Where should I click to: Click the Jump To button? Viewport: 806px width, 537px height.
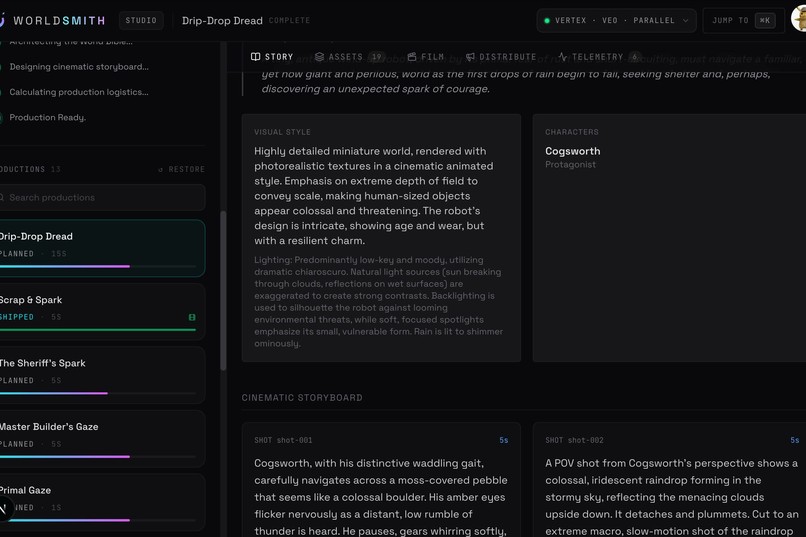point(743,21)
